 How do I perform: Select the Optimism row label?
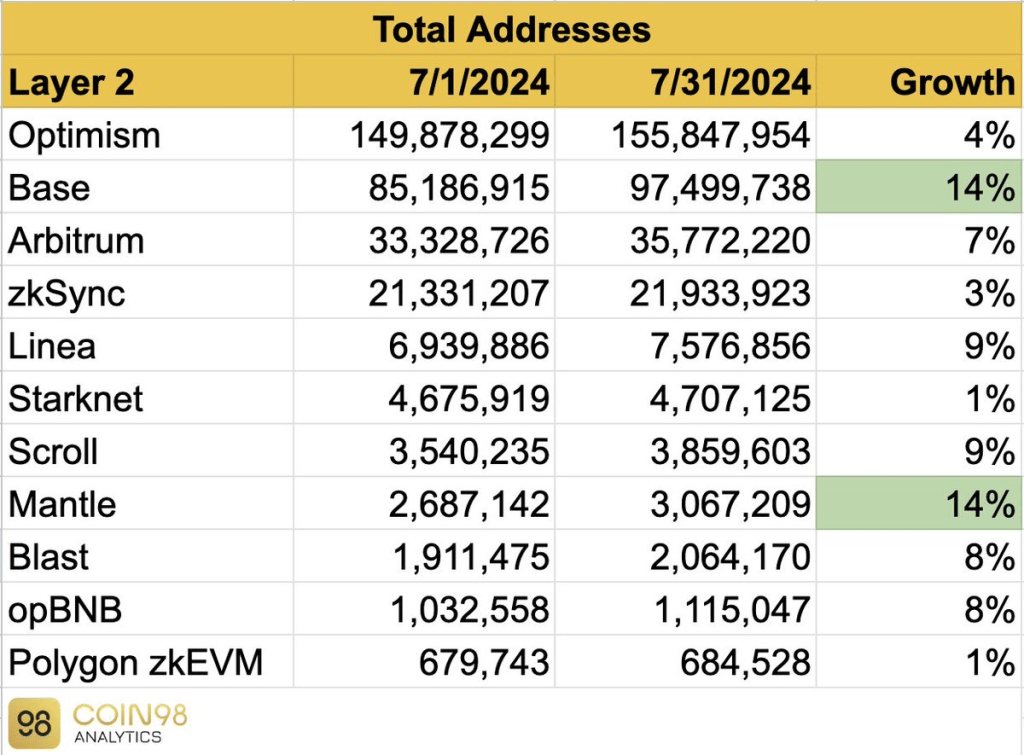[x=84, y=135]
